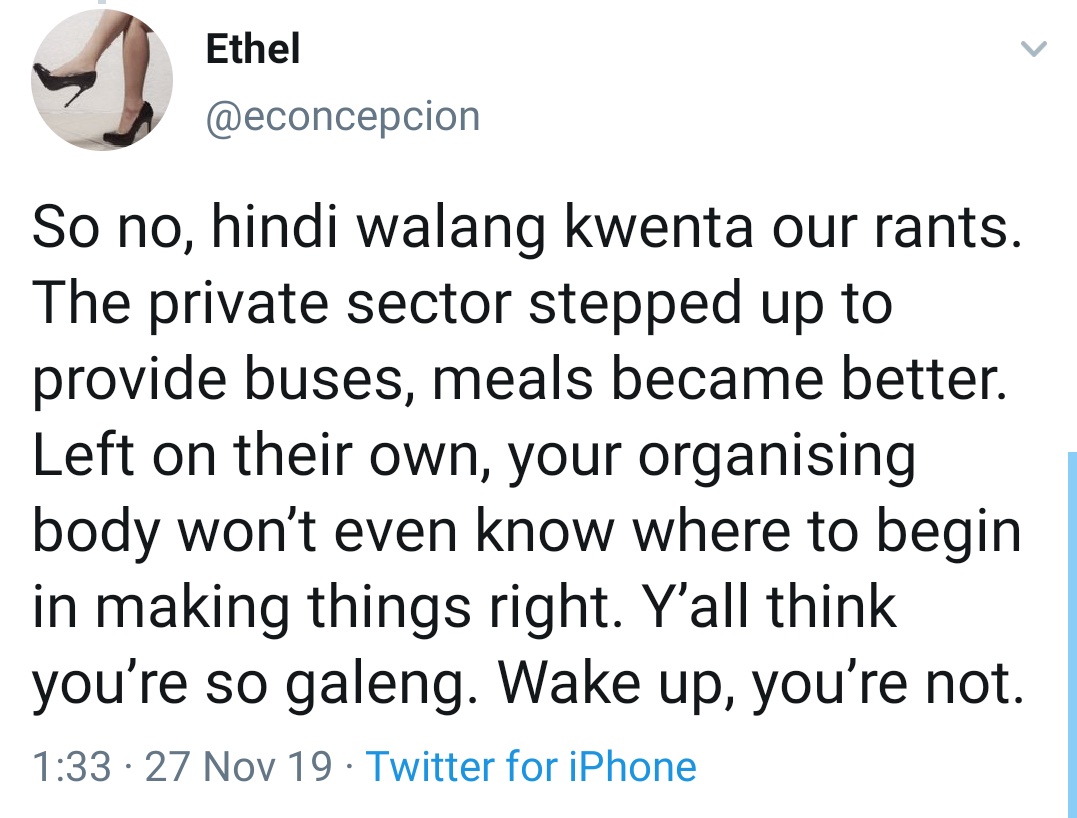Click the 1:33 tweet timestamp

tap(71, 767)
